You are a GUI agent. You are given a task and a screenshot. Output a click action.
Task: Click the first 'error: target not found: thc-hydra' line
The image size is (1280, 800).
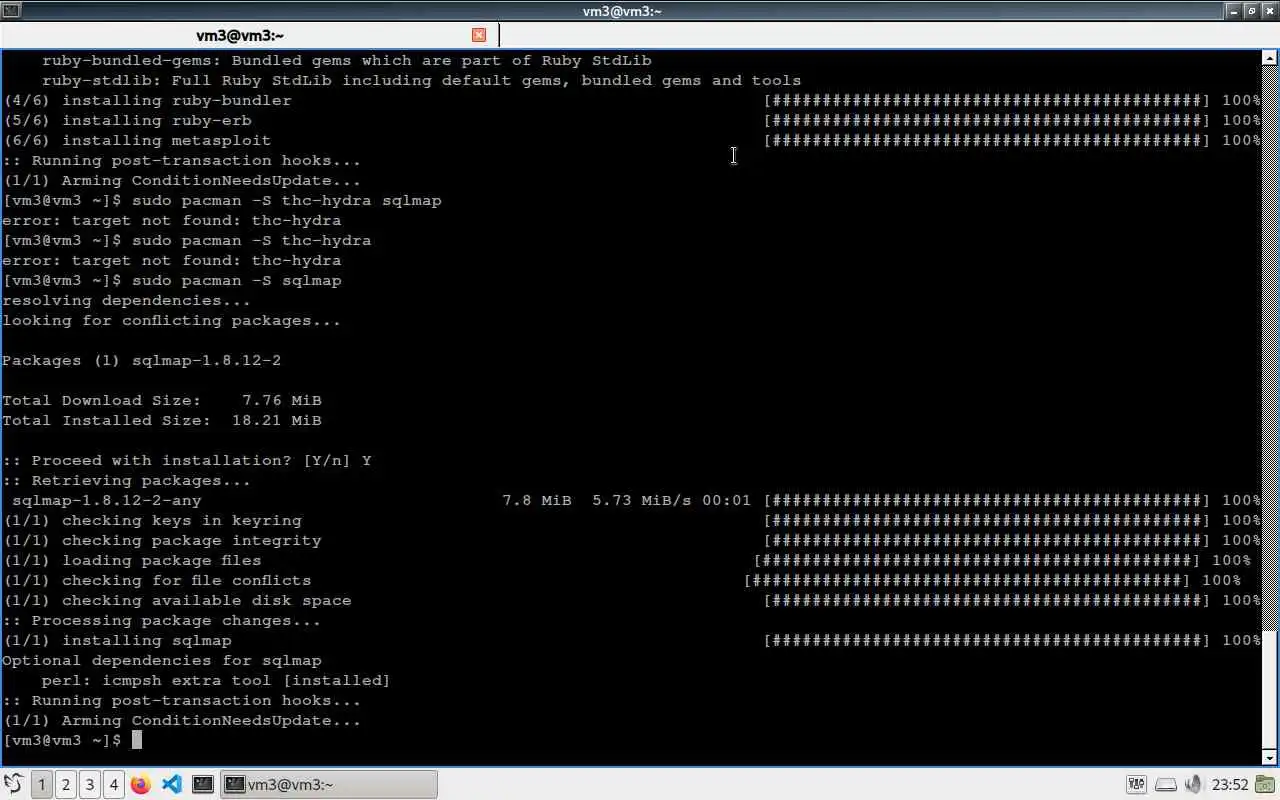(172, 220)
